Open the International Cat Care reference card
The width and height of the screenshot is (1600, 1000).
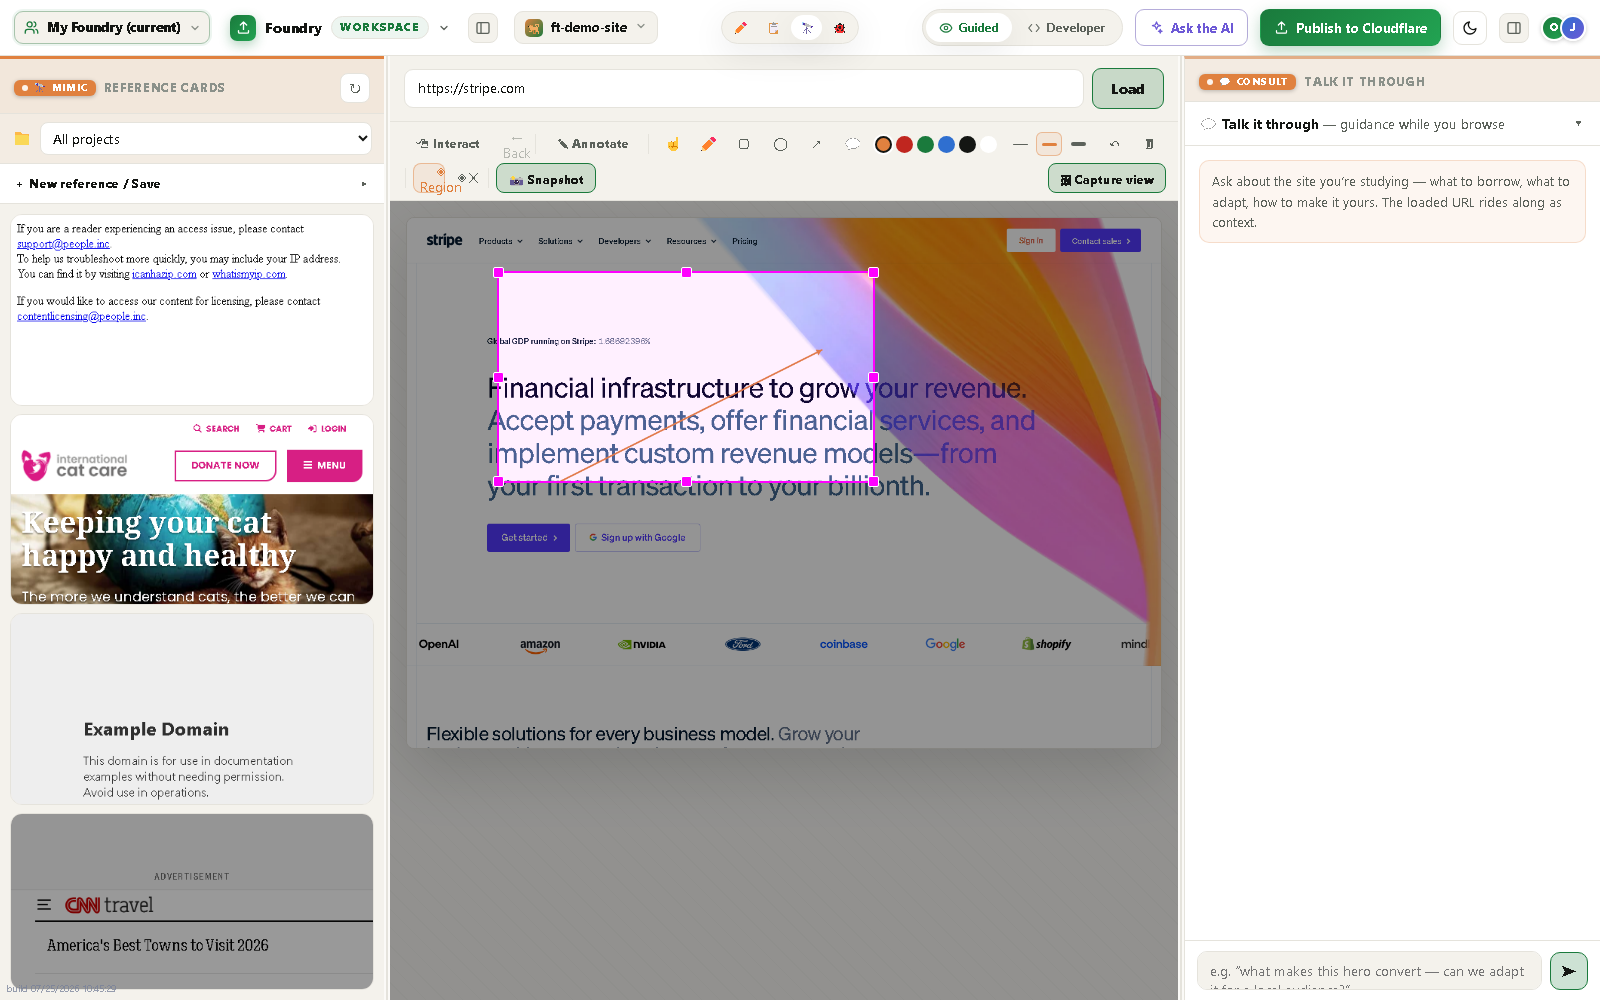[192, 509]
